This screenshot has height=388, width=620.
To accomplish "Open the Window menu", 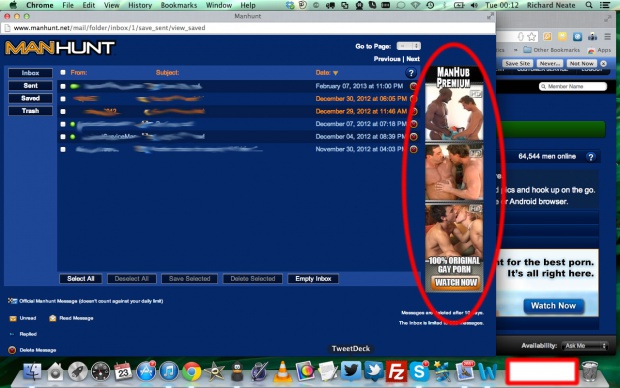I will (219, 5).
